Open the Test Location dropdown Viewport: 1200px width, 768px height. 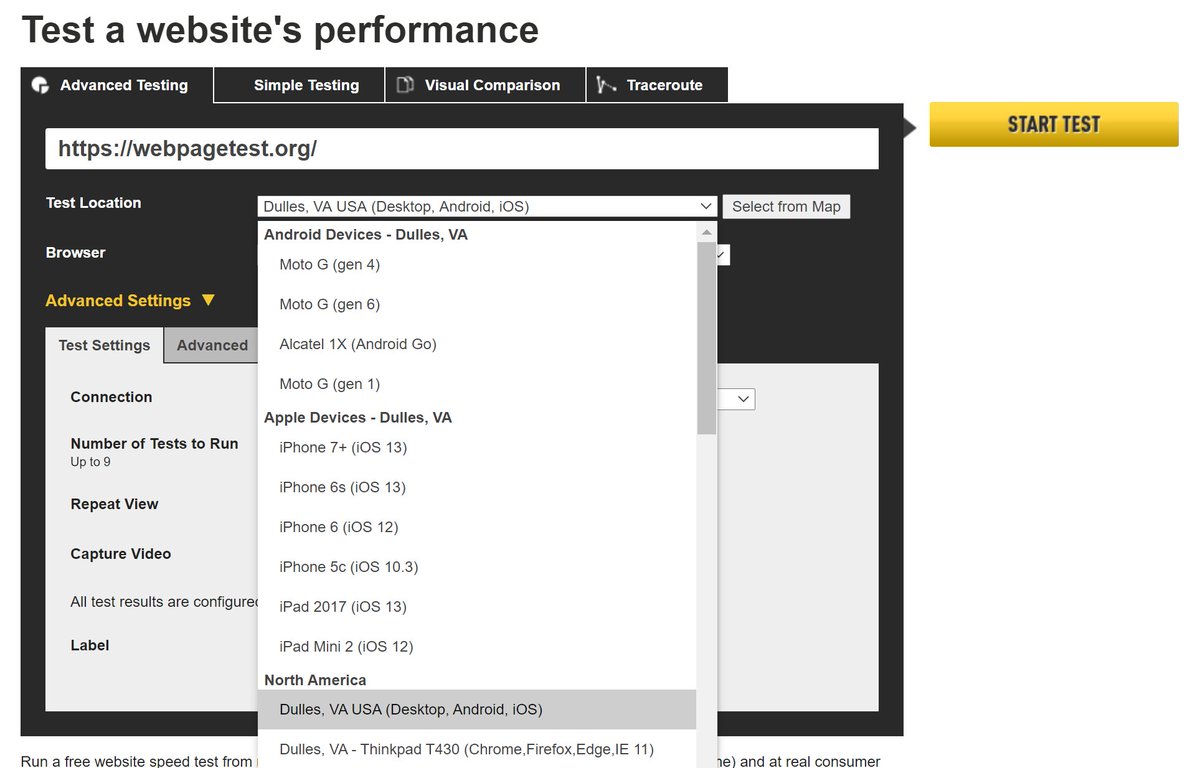coord(487,207)
